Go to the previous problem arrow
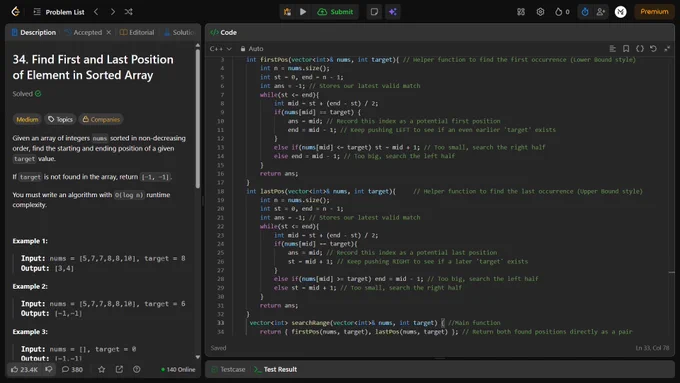This screenshot has height=383, width=680. (96, 12)
